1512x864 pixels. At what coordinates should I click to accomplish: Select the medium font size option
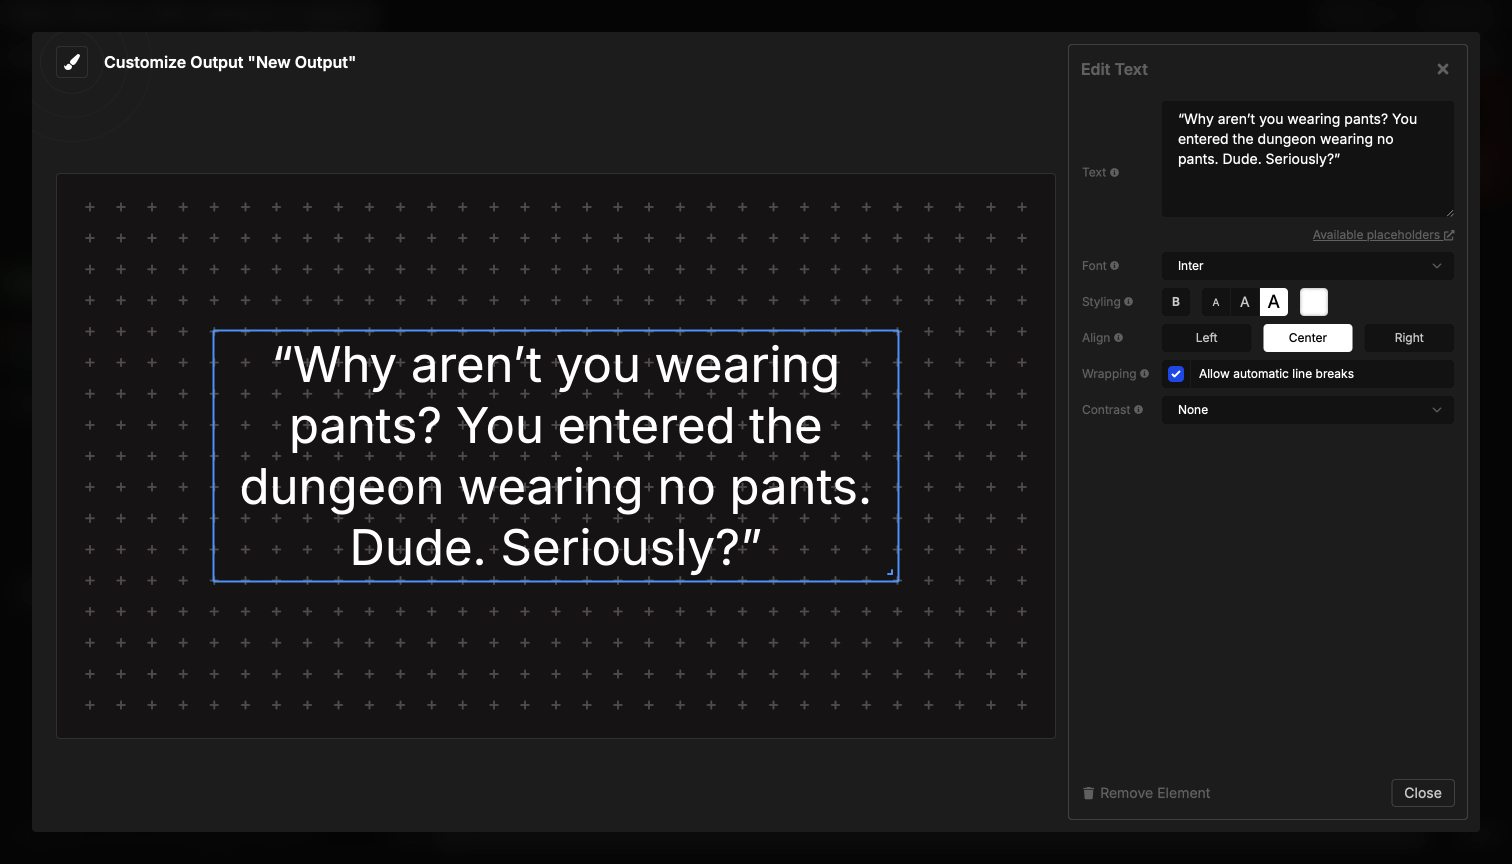(1244, 301)
